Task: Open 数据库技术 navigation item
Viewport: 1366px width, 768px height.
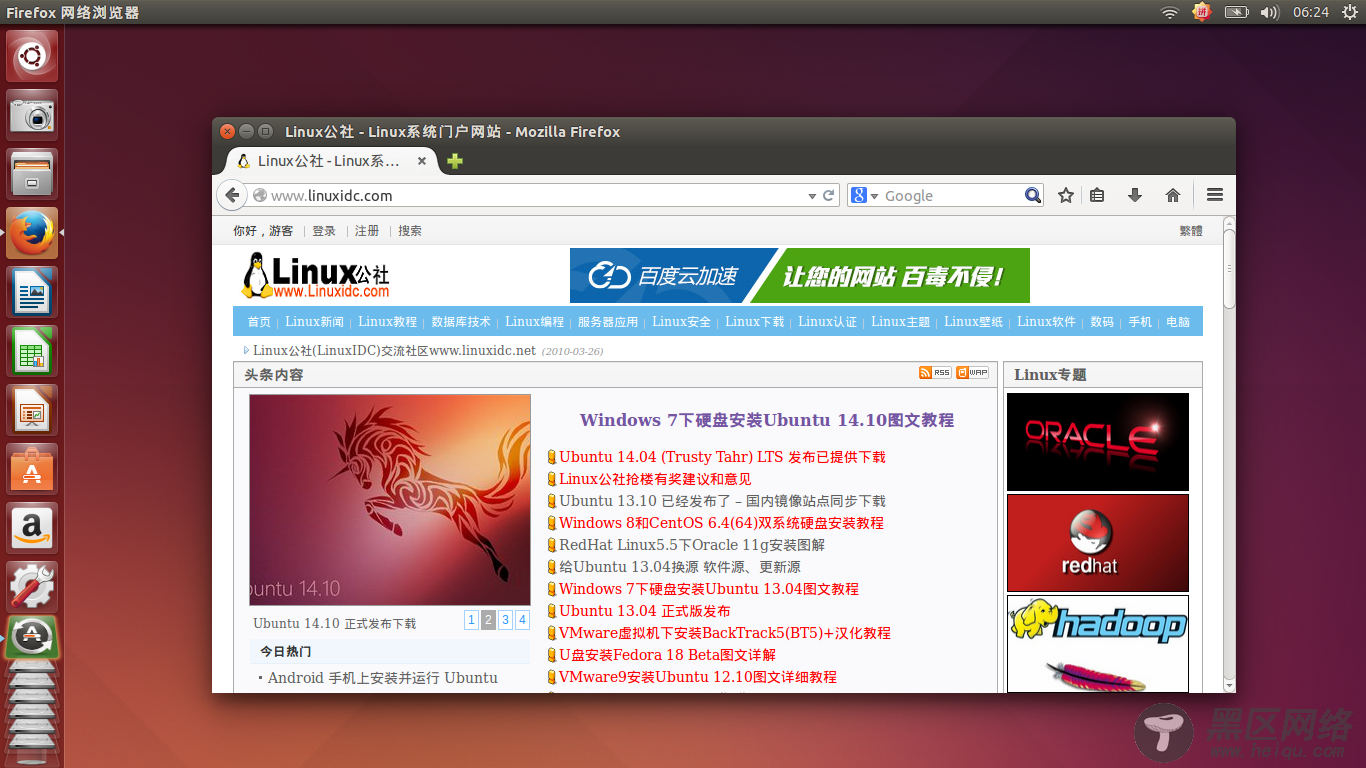Action: click(461, 322)
